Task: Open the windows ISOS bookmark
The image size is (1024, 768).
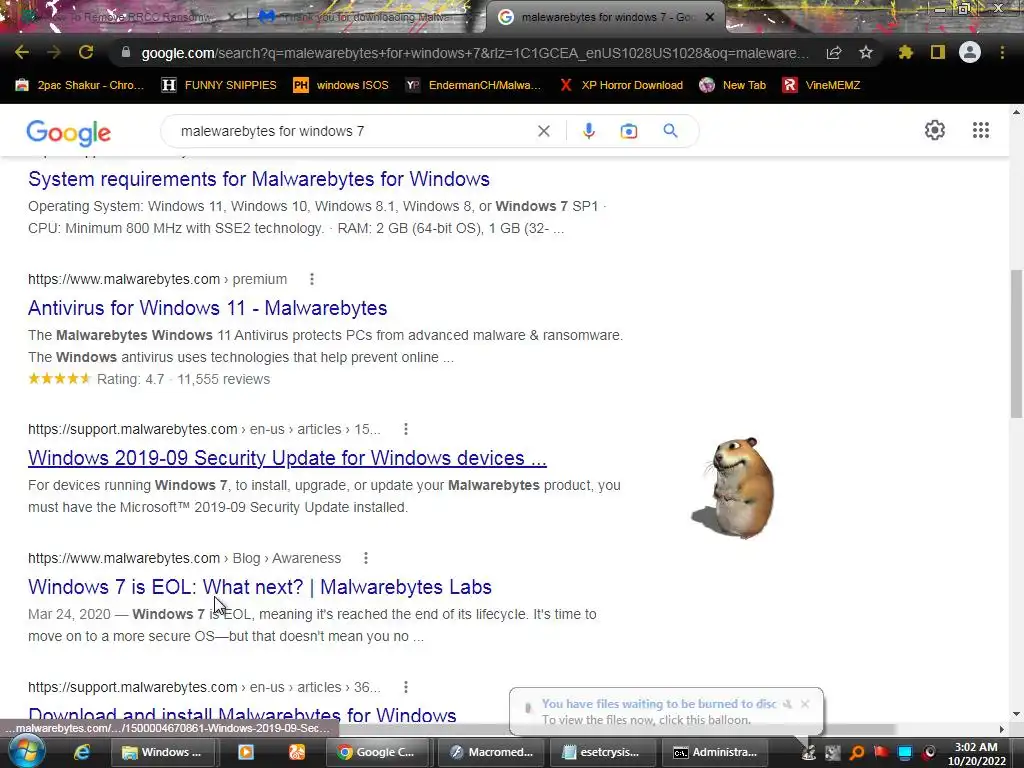Action: 340,85
